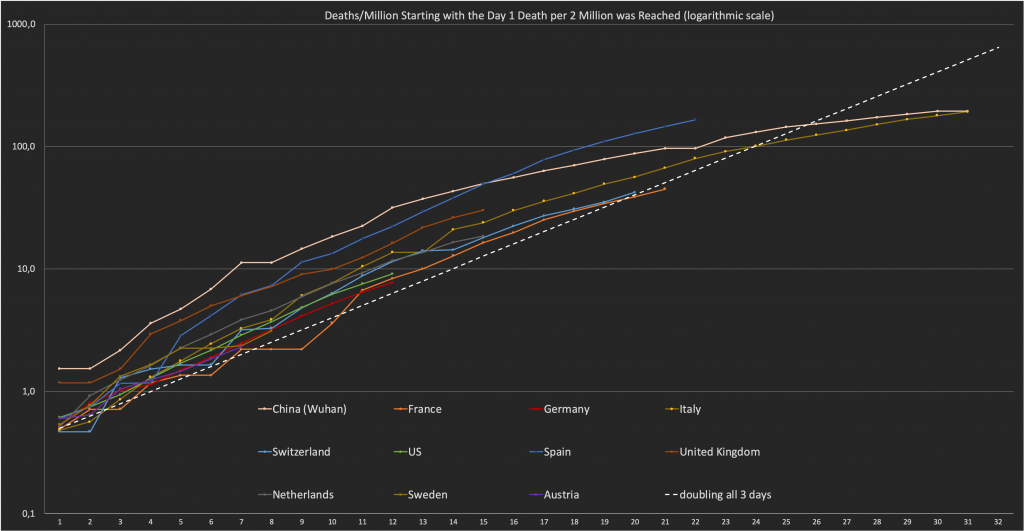The width and height of the screenshot is (1024, 531).
Task: Select the Spain legend entry text
Action: point(560,451)
